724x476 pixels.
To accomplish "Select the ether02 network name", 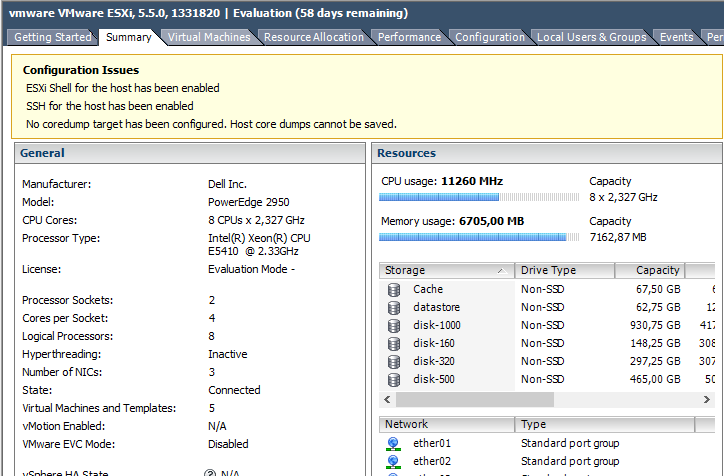I will 432,461.
